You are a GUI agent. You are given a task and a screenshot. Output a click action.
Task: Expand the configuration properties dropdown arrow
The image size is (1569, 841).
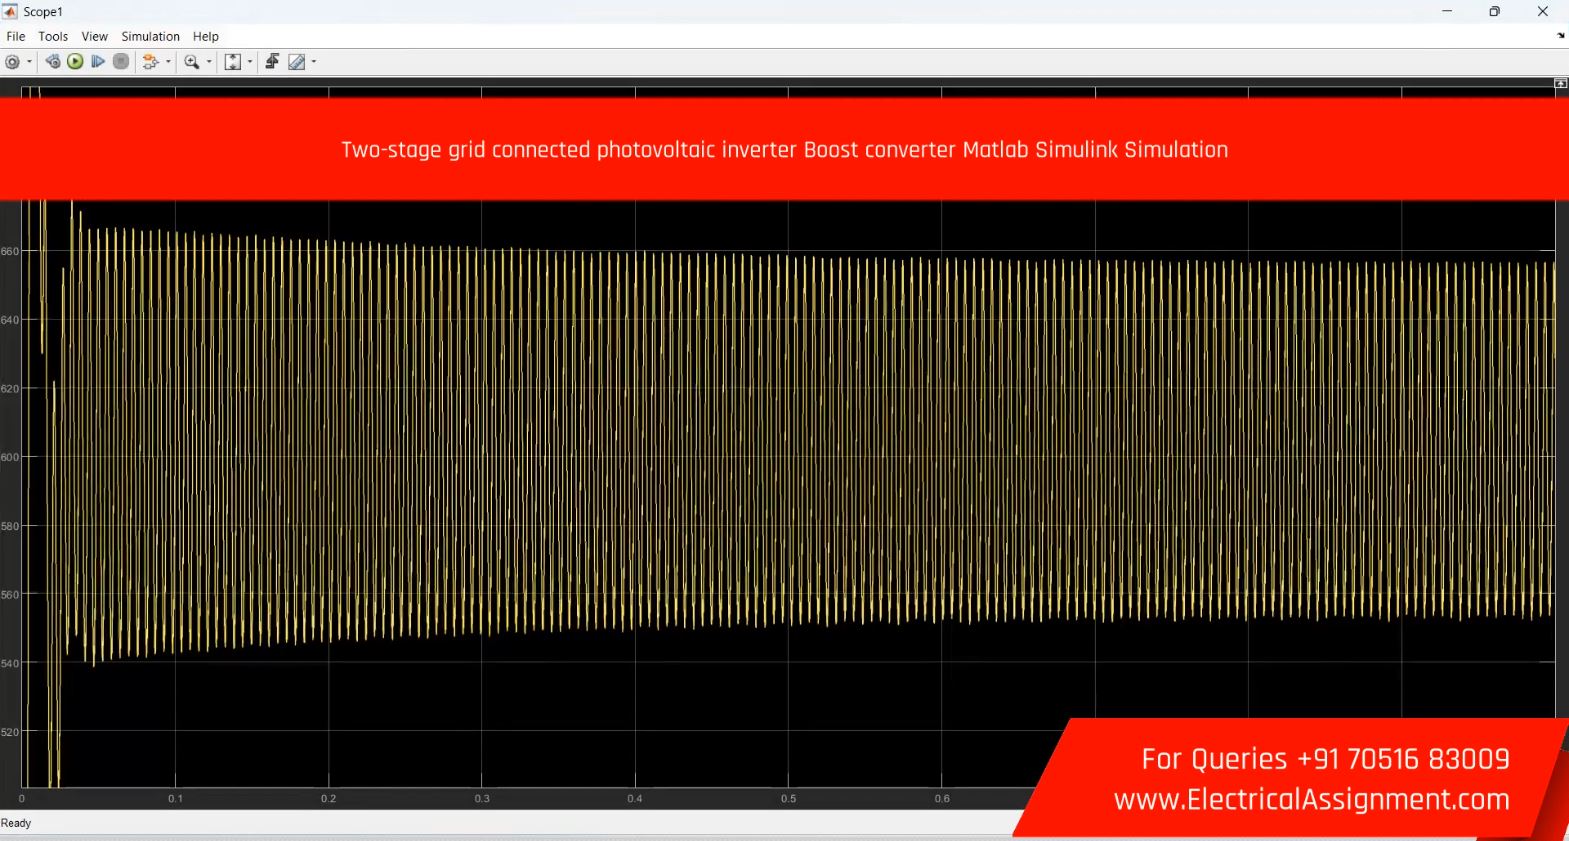click(x=29, y=62)
